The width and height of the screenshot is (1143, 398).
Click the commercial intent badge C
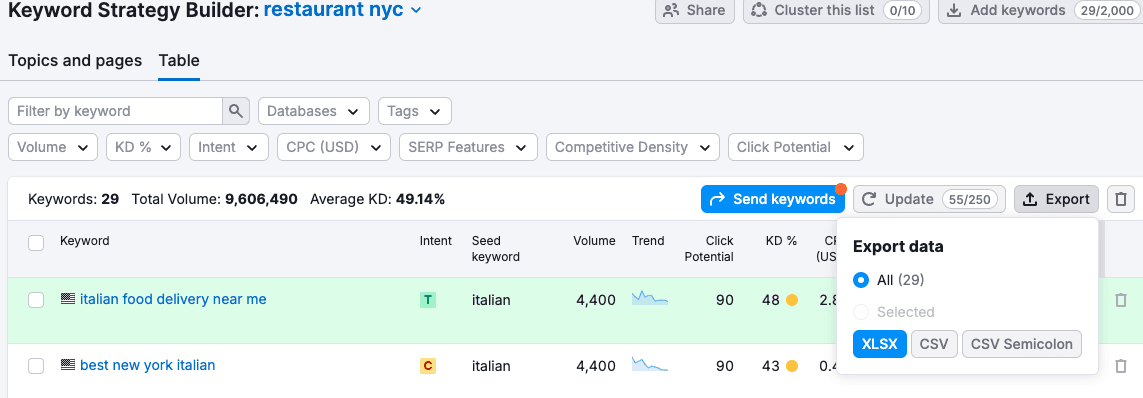428,366
